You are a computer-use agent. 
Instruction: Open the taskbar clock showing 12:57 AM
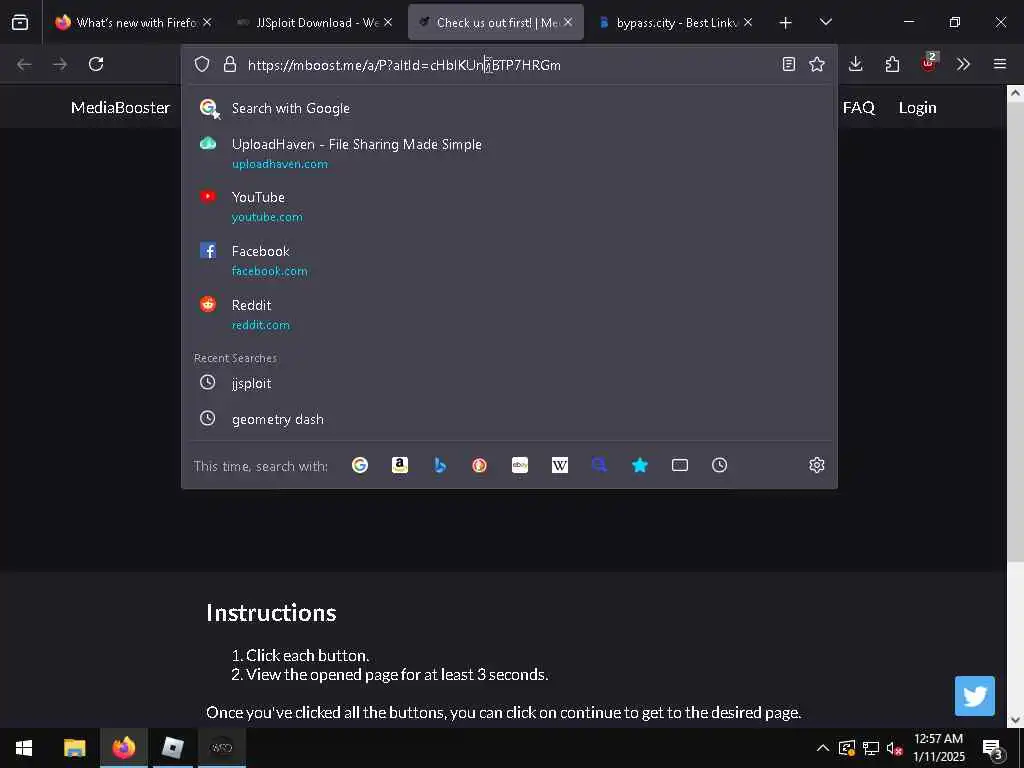tap(938, 748)
